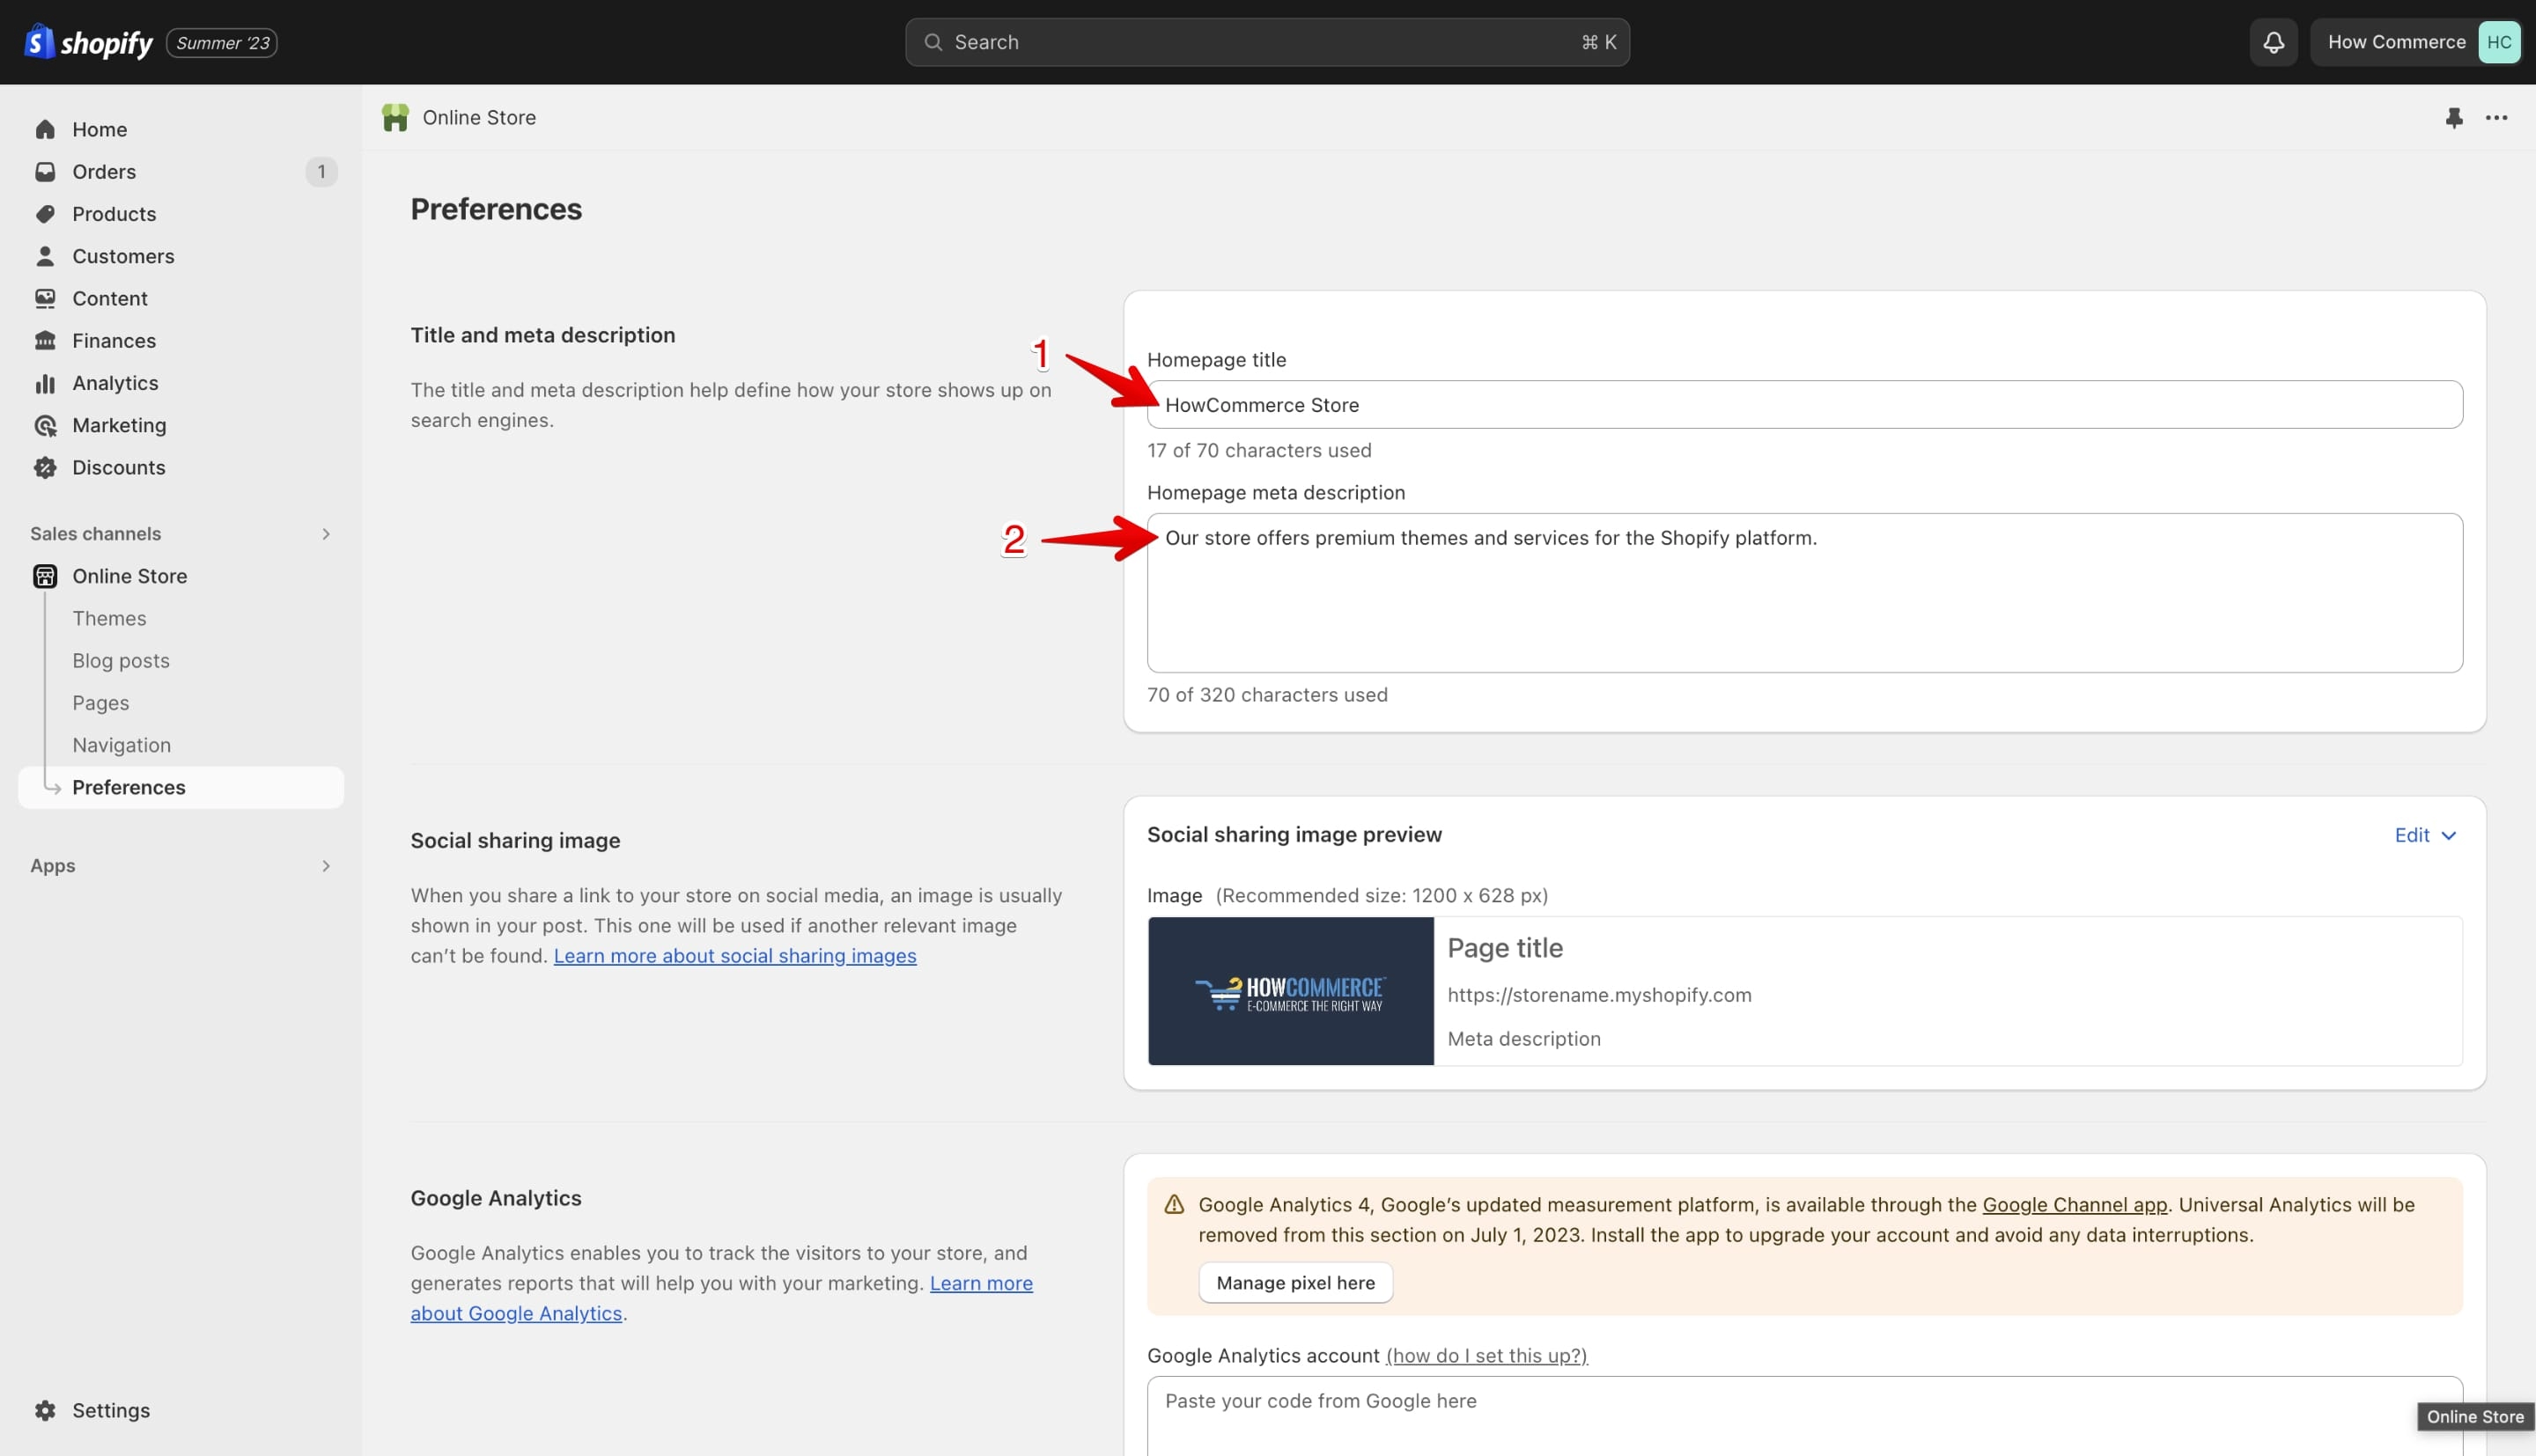
Task: Click the Google Analytics code input field
Action: pos(1804,1416)
